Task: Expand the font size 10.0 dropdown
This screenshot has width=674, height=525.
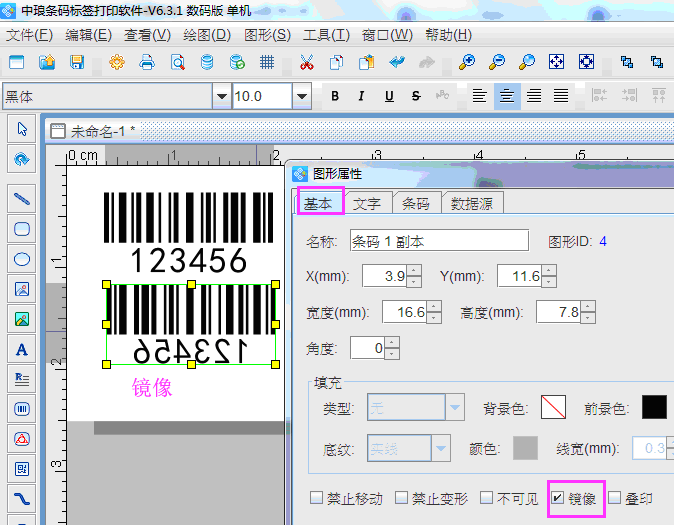Action: [x=301, y=97]
